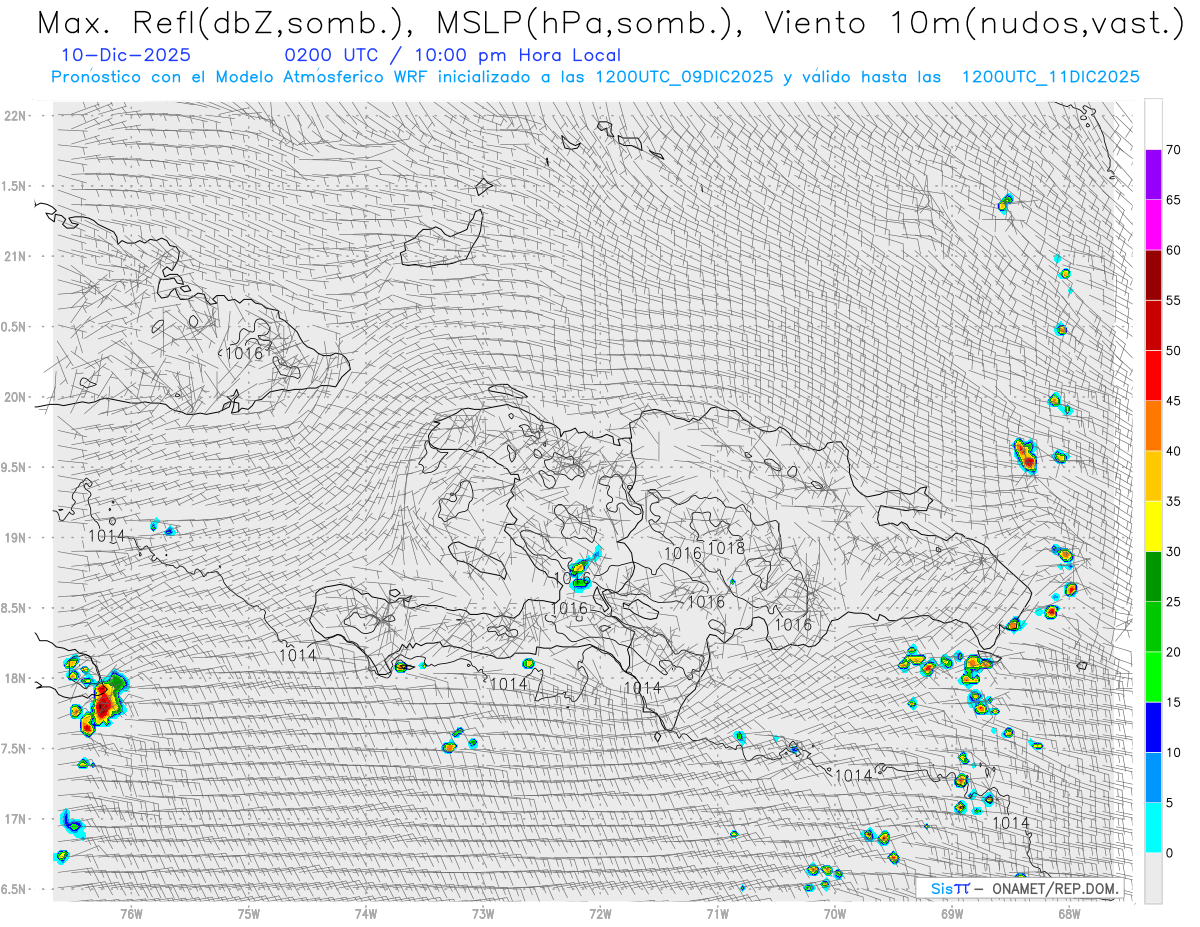Screen dimensions: 1200x927
Task: Click the magenta 60-65 dBZ colorbar segment
Action: coord(1153,225)
